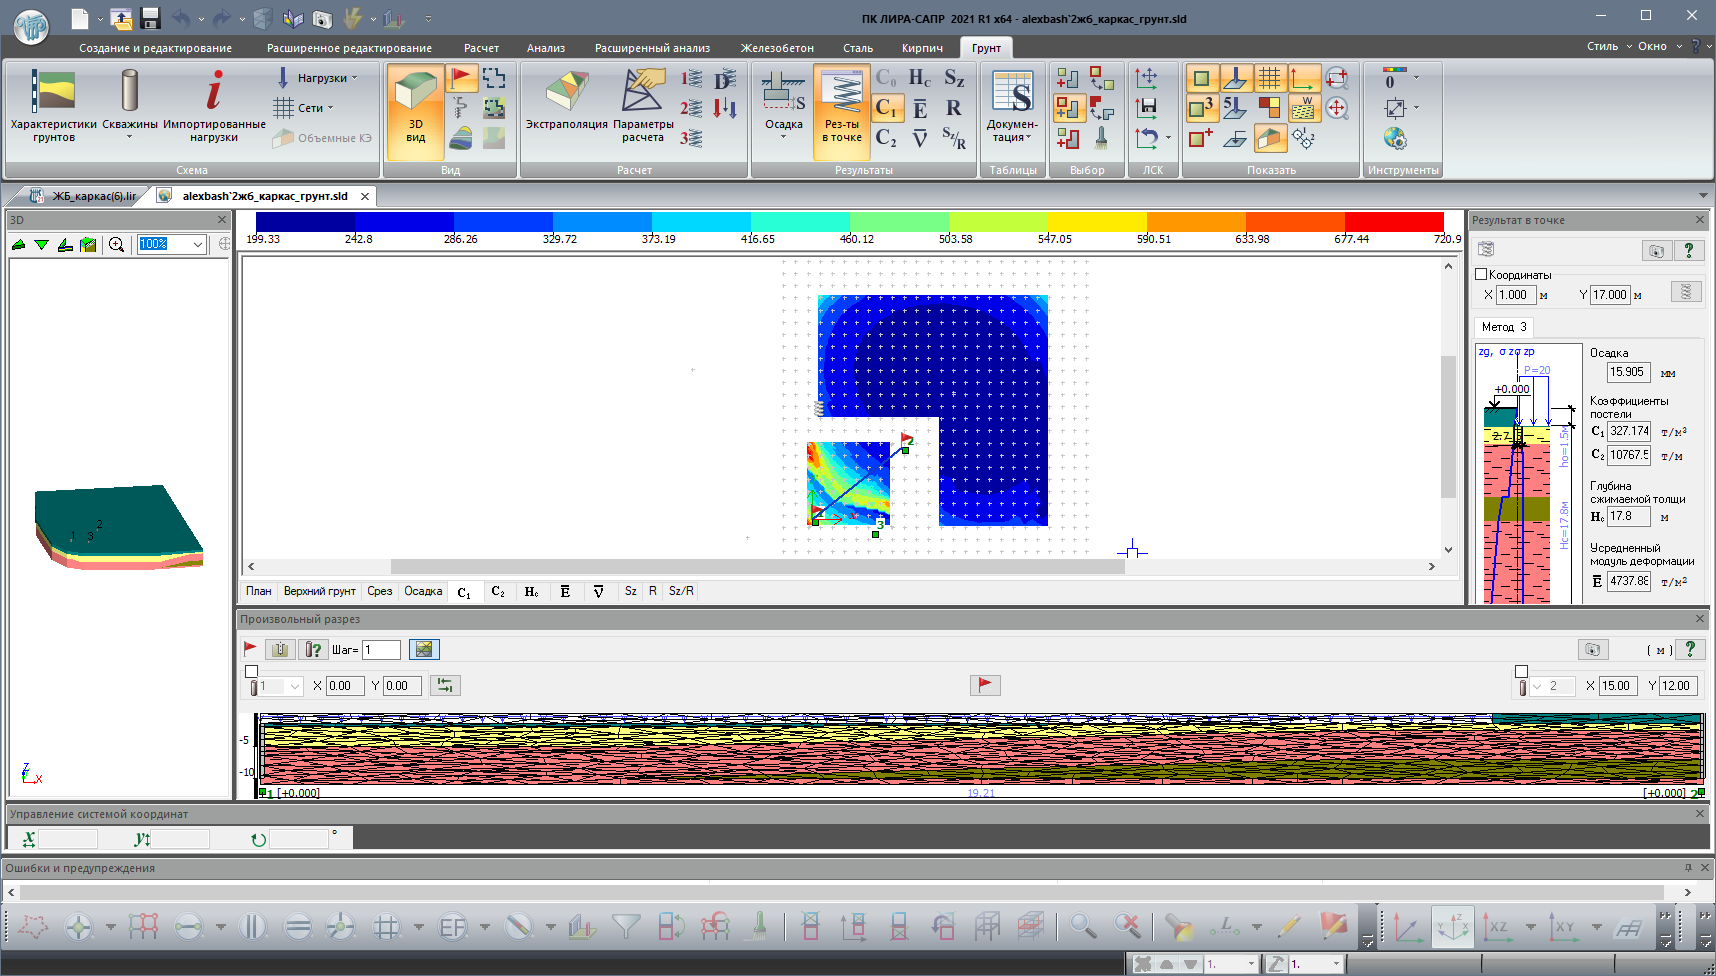Open Параметры расчета calculation parameters
Image resolution: width=1716 pixels, height=976 pixels.
tap(642, 105)
